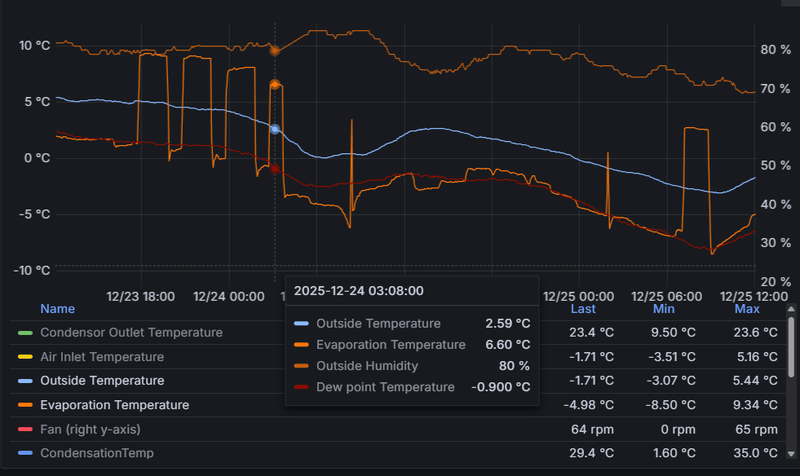Click the legend scrollbar up arrow
The height and width of the screenshot is (476, 800).
point(791,309)
